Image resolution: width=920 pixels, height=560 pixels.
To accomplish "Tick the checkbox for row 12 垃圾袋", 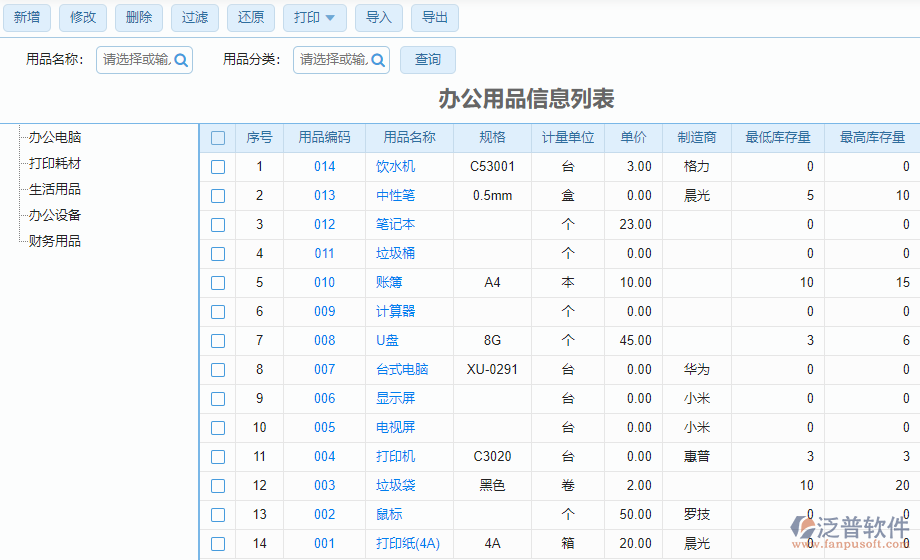I will (x=218, y=486).
